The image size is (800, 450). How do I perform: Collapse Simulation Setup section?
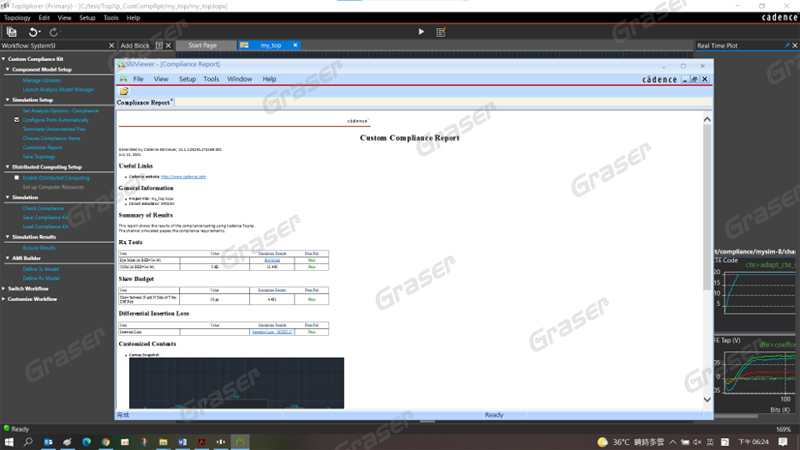tap(8, 99)
